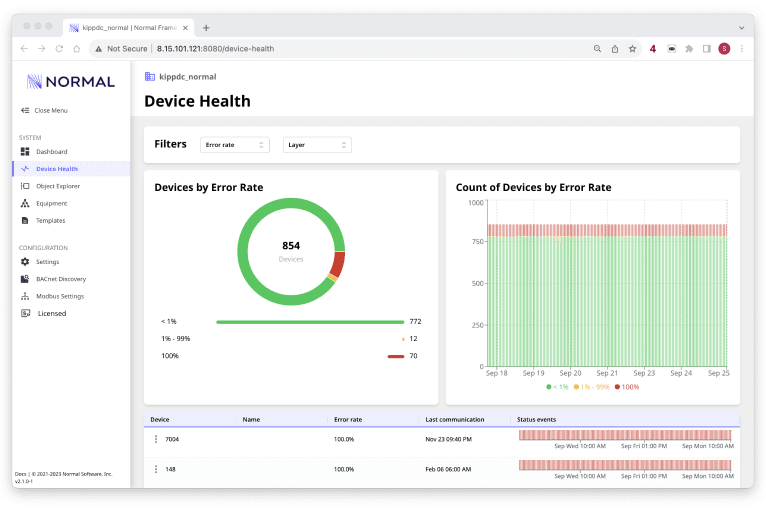Reload the page with the refresh icon

click(59, 49)
